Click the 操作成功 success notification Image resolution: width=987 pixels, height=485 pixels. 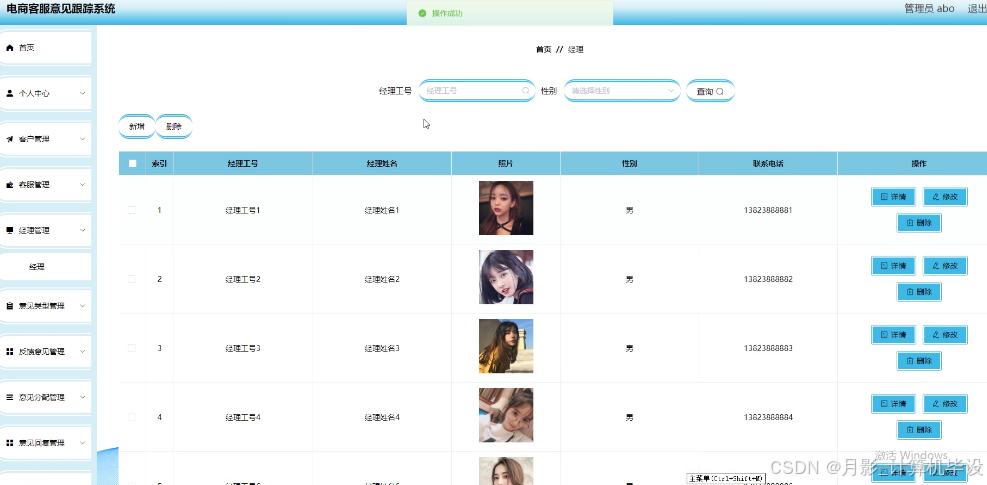tap(510, 13)
